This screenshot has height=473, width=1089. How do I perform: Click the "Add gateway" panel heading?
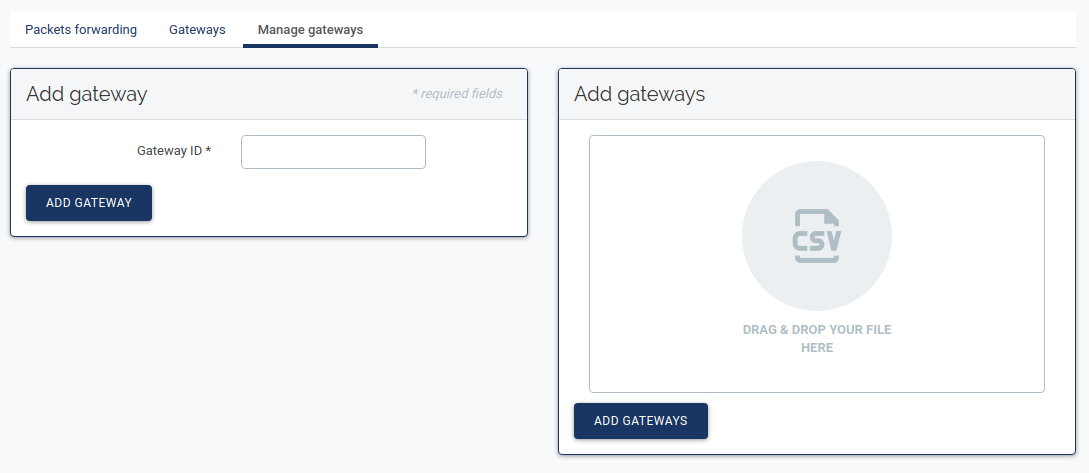[87, 95]
